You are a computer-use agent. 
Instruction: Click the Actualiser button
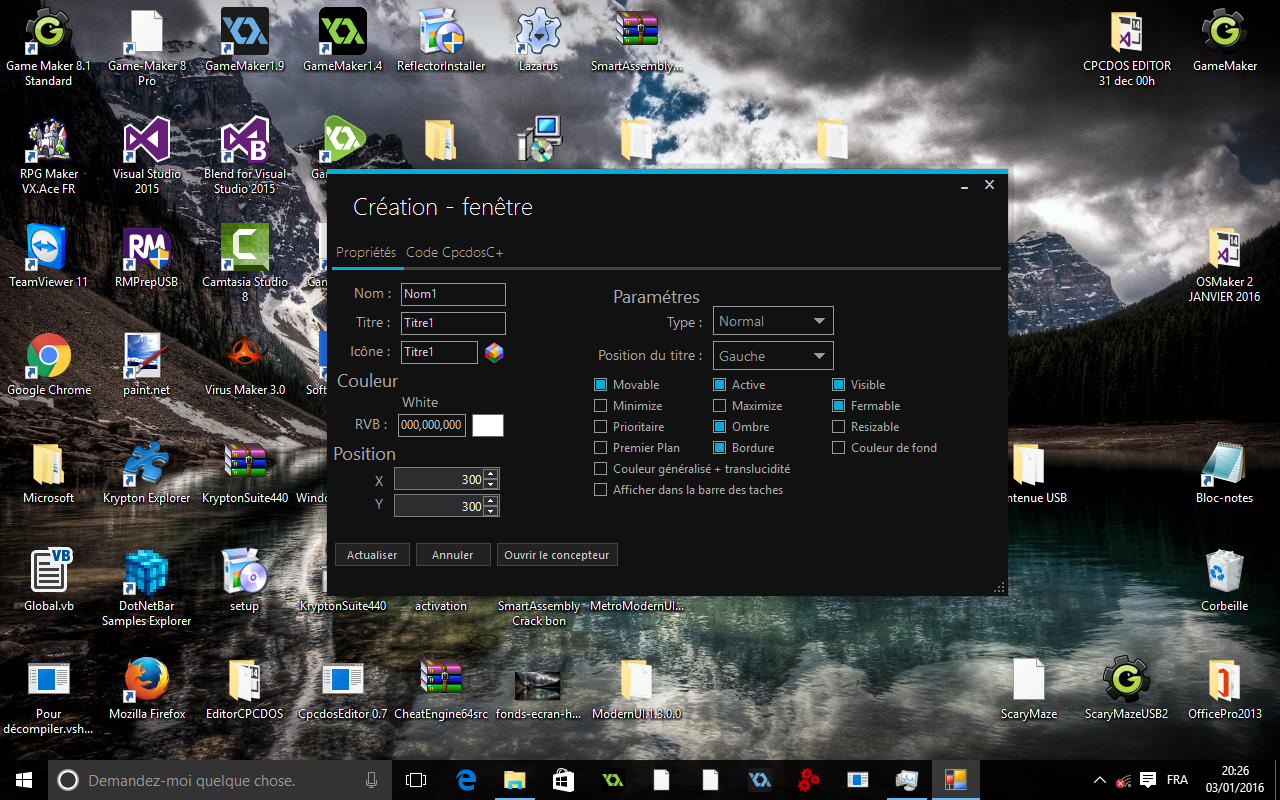pos(372,555)
